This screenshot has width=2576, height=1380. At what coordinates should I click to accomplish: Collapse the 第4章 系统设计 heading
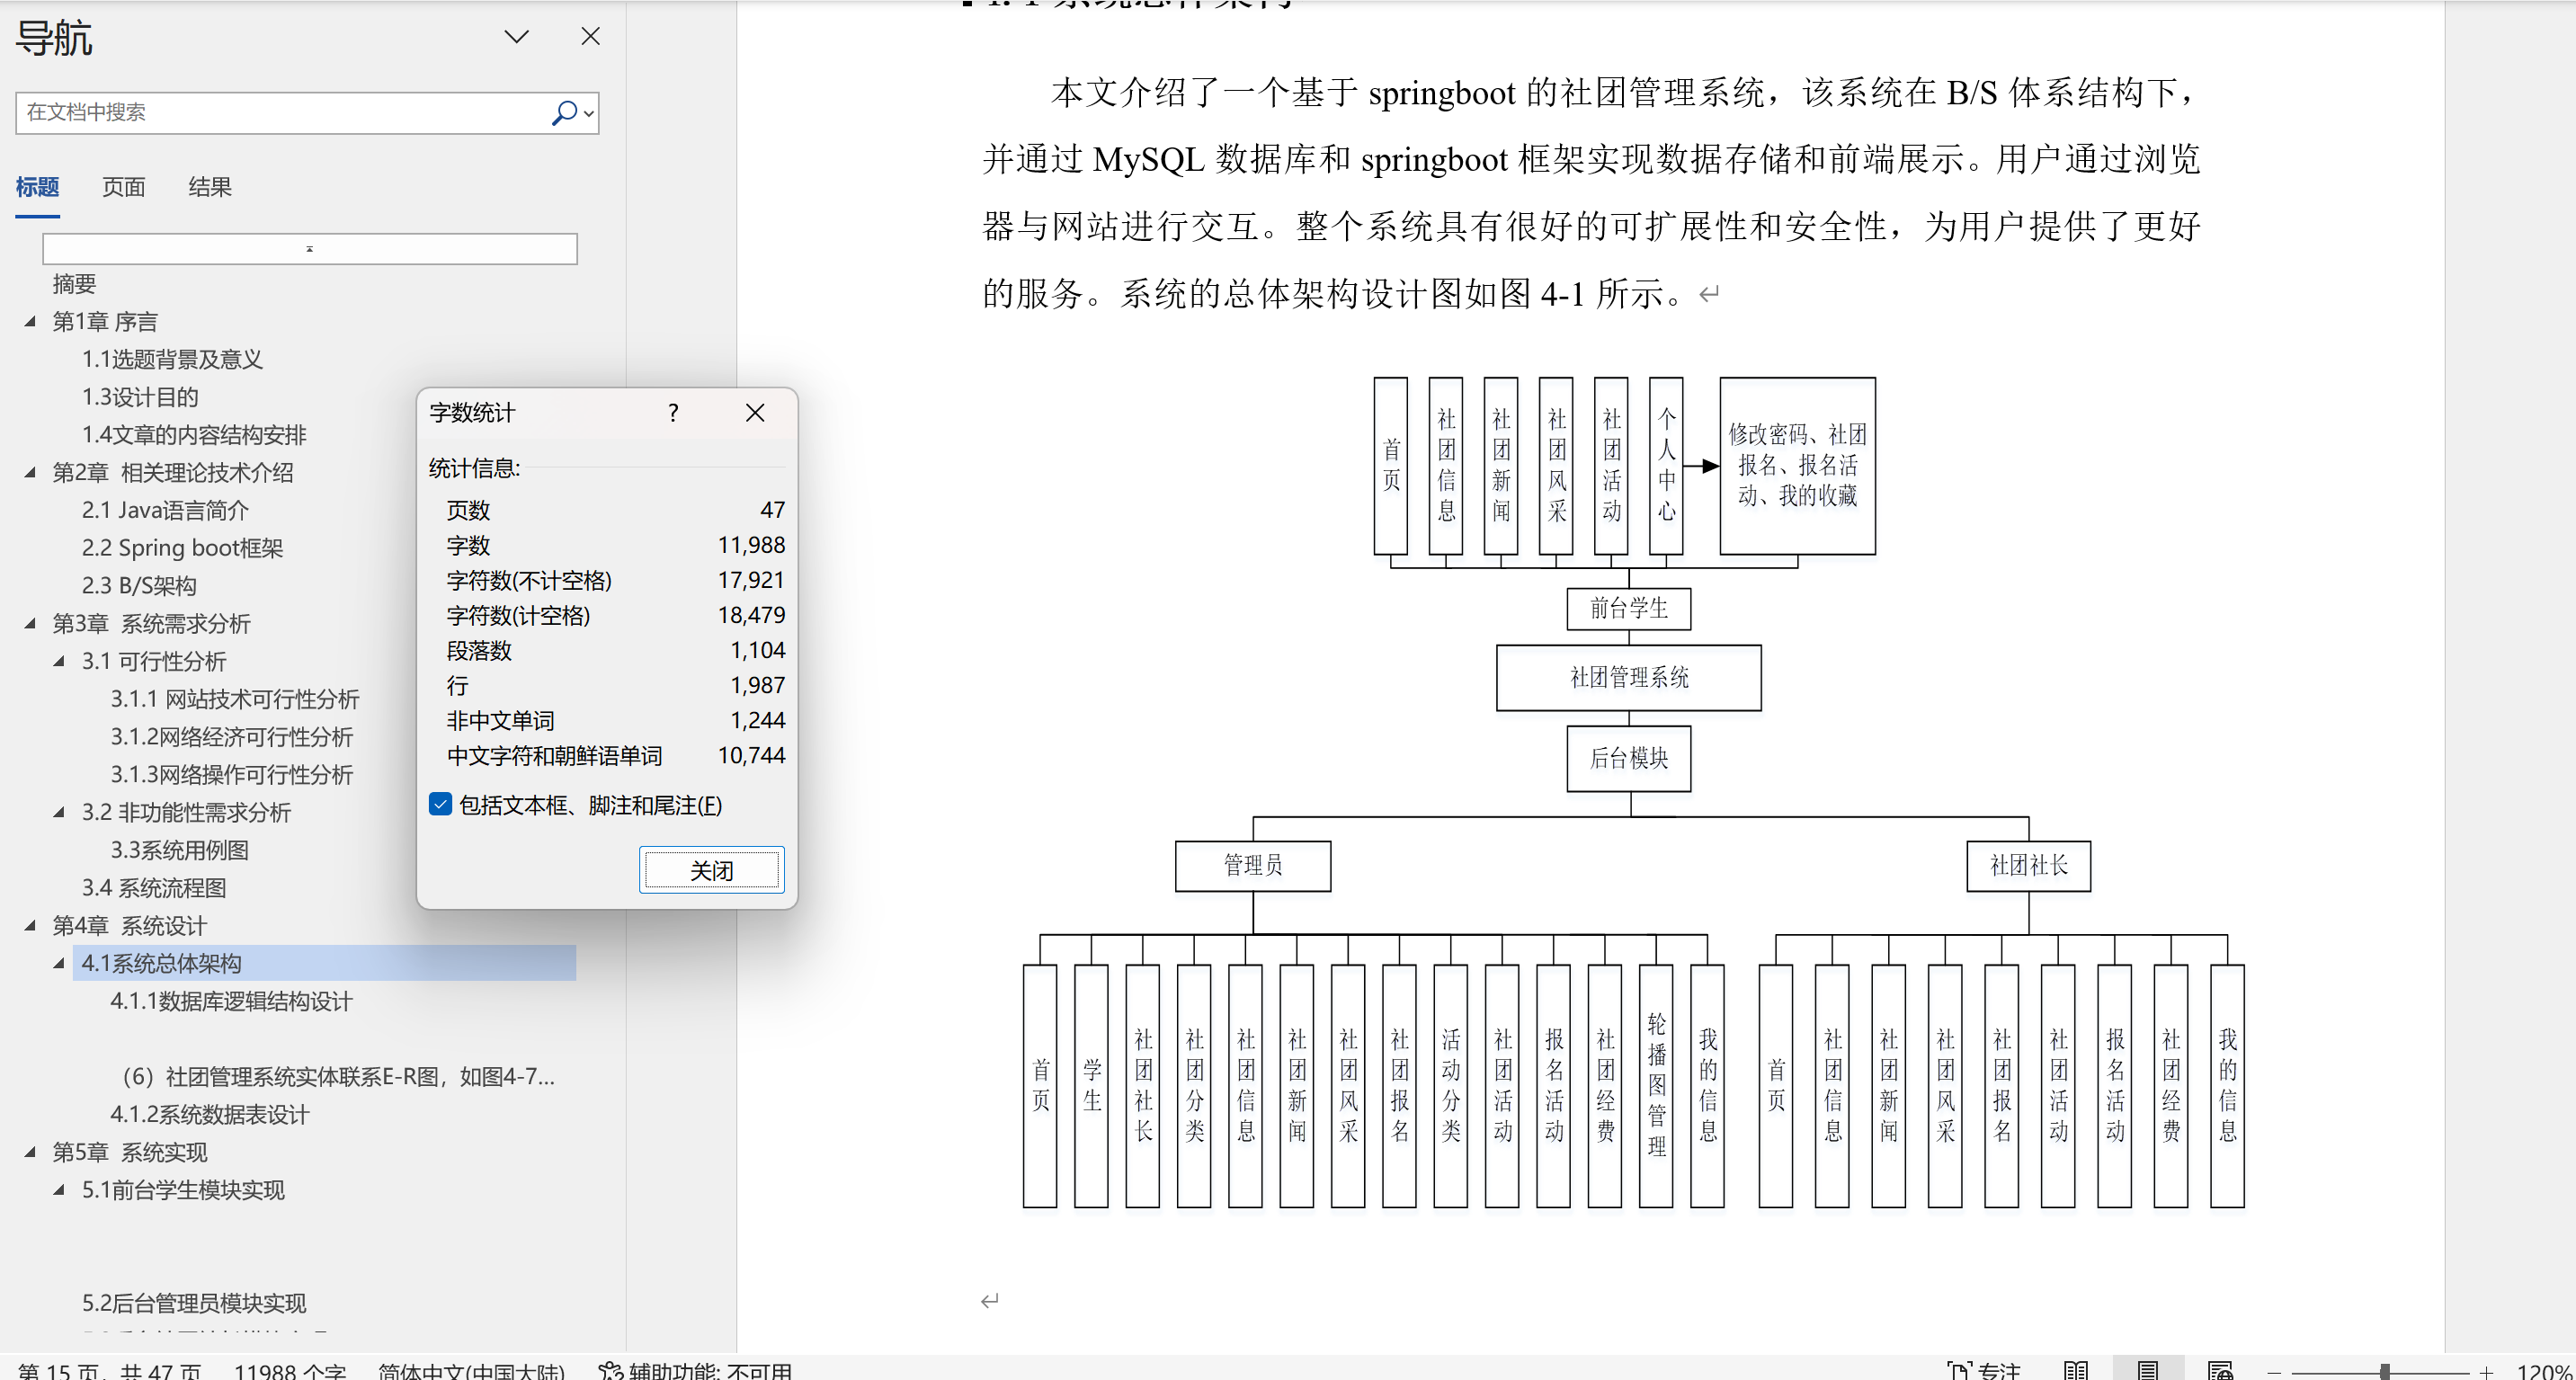click(30, 925)
